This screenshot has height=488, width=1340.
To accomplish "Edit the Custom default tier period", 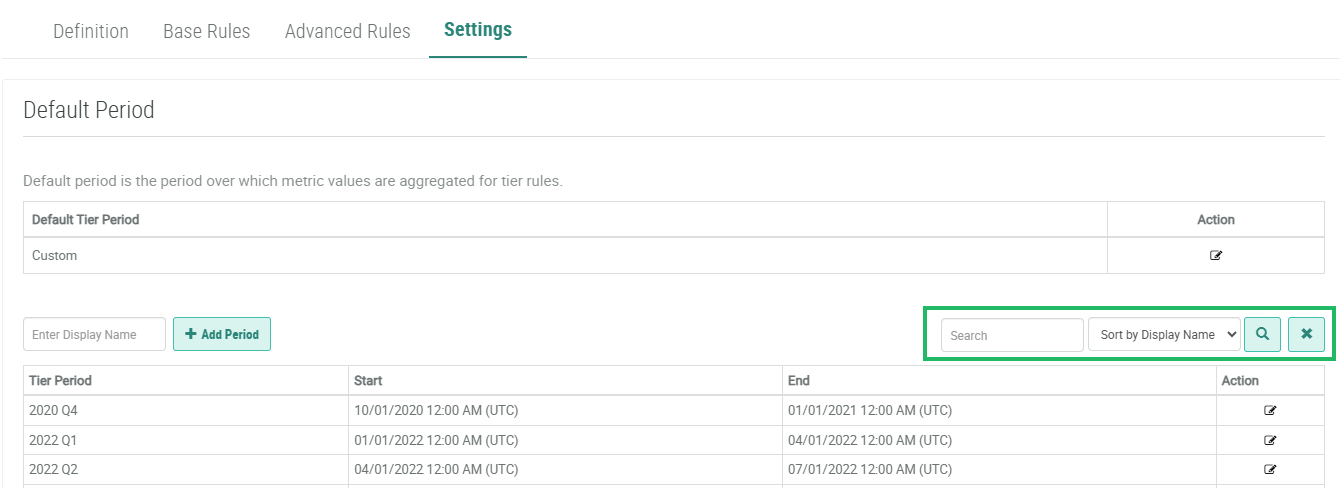I will click(1215, 256).
